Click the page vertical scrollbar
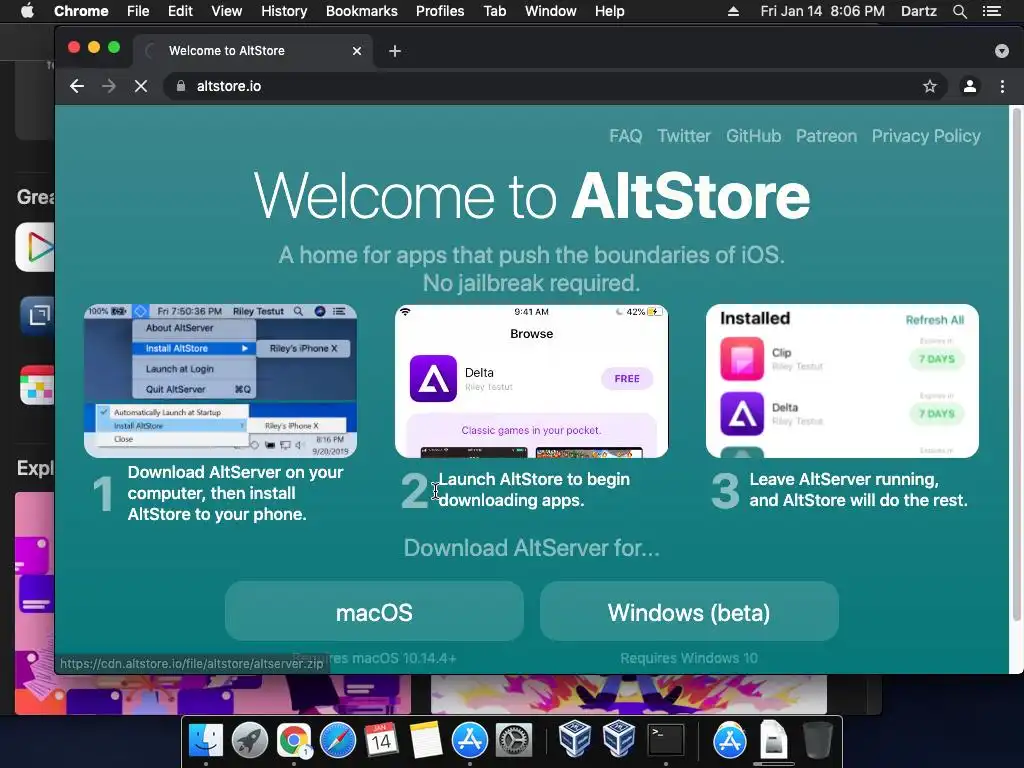Screen dimensions: 1024x768 click(1016, 366)
